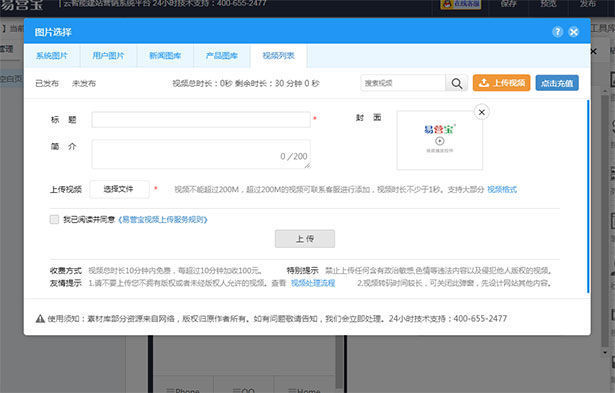Screen dimensions: 615x393
Task: Click the 使用须知 warning triangle icon
Action: [x=40, y=319]
